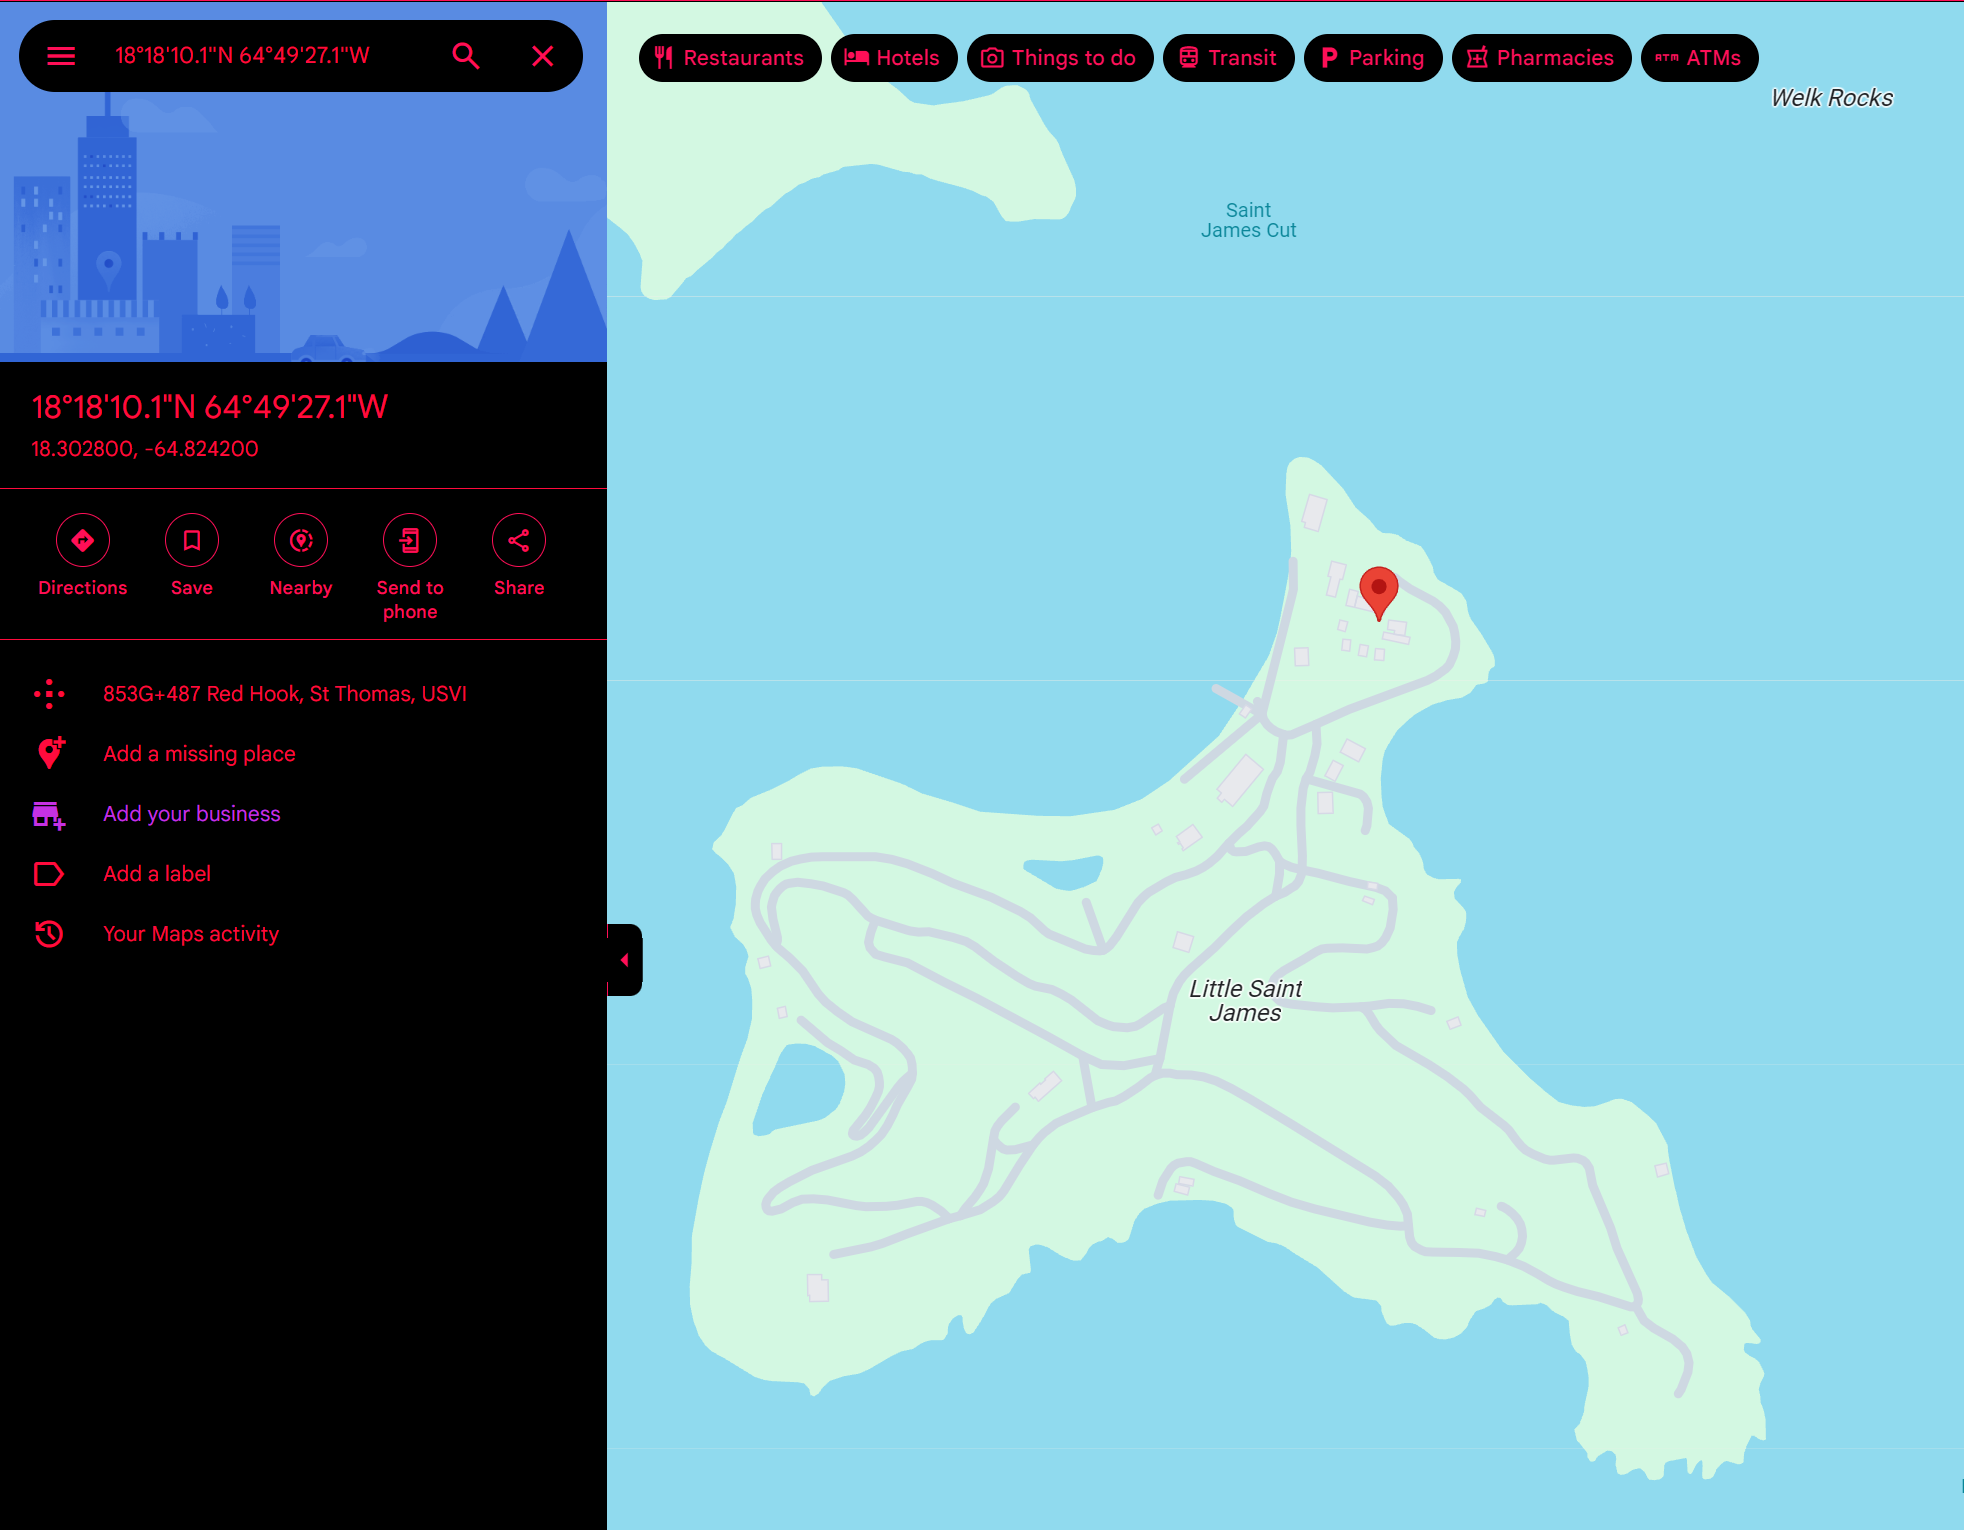Save this location
Viewport: 1964px width, 1530px height.
tap(192, 556)
